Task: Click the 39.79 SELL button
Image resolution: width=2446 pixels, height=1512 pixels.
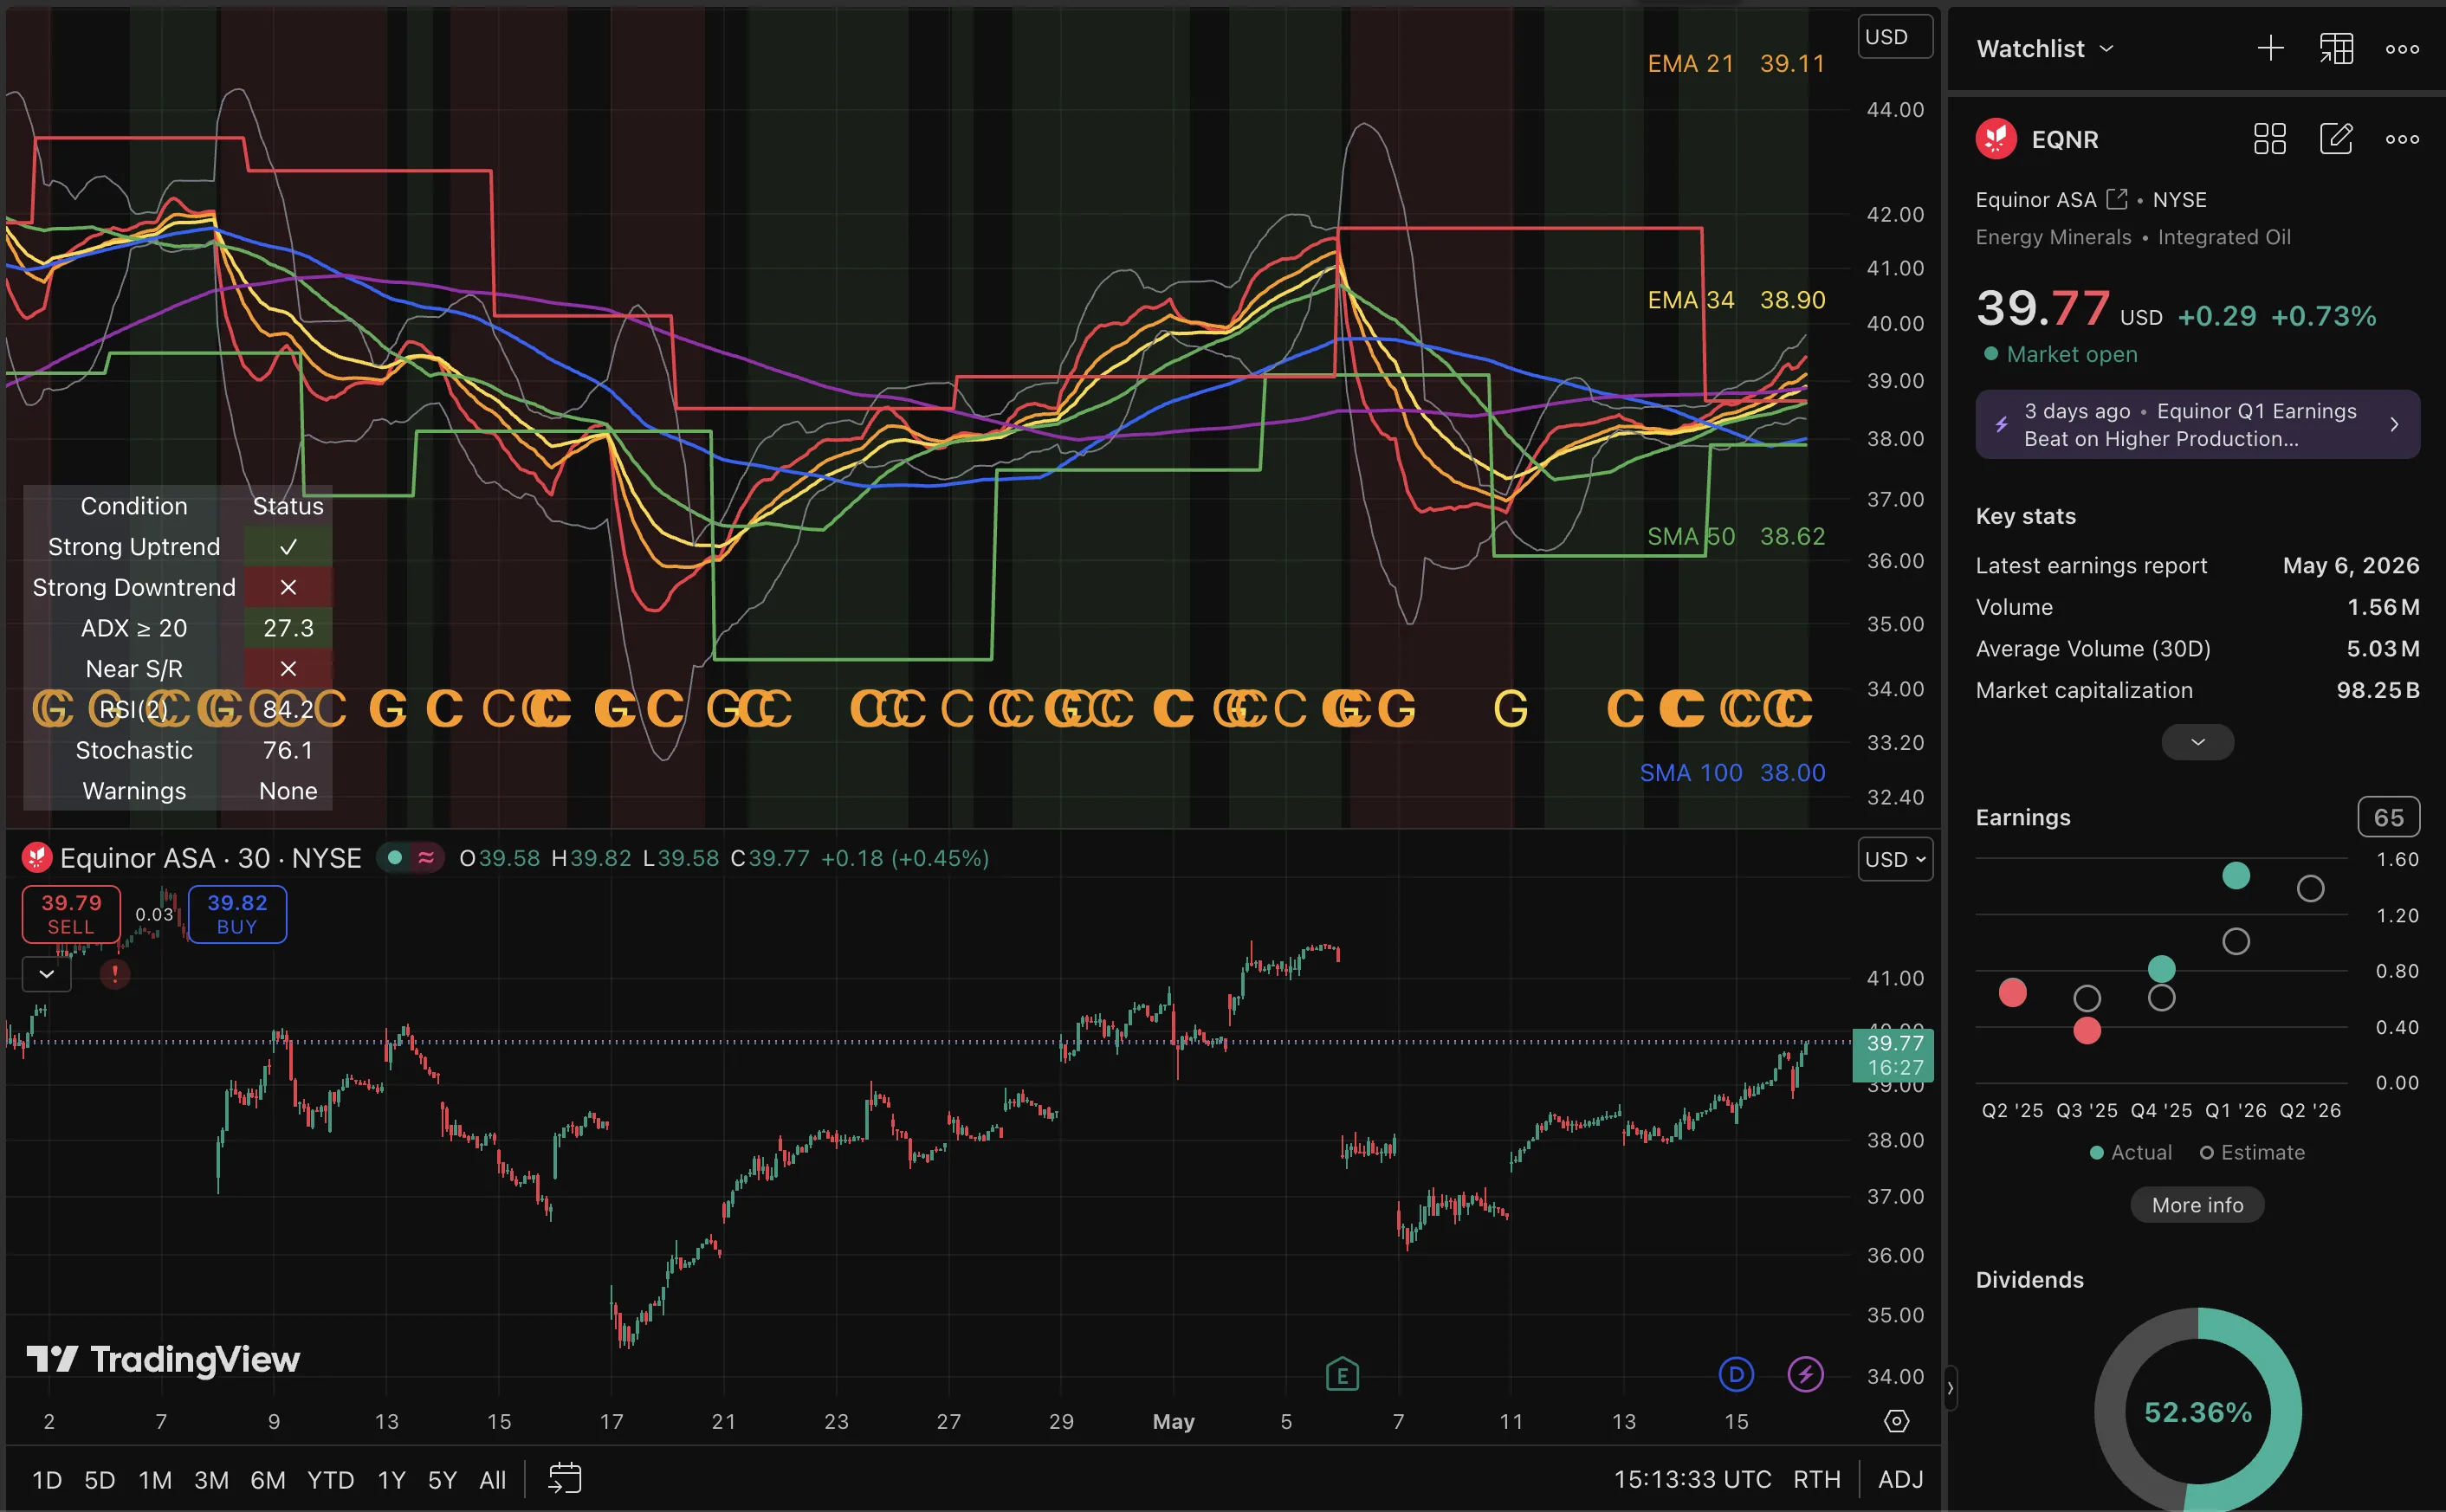Action: 71,914
